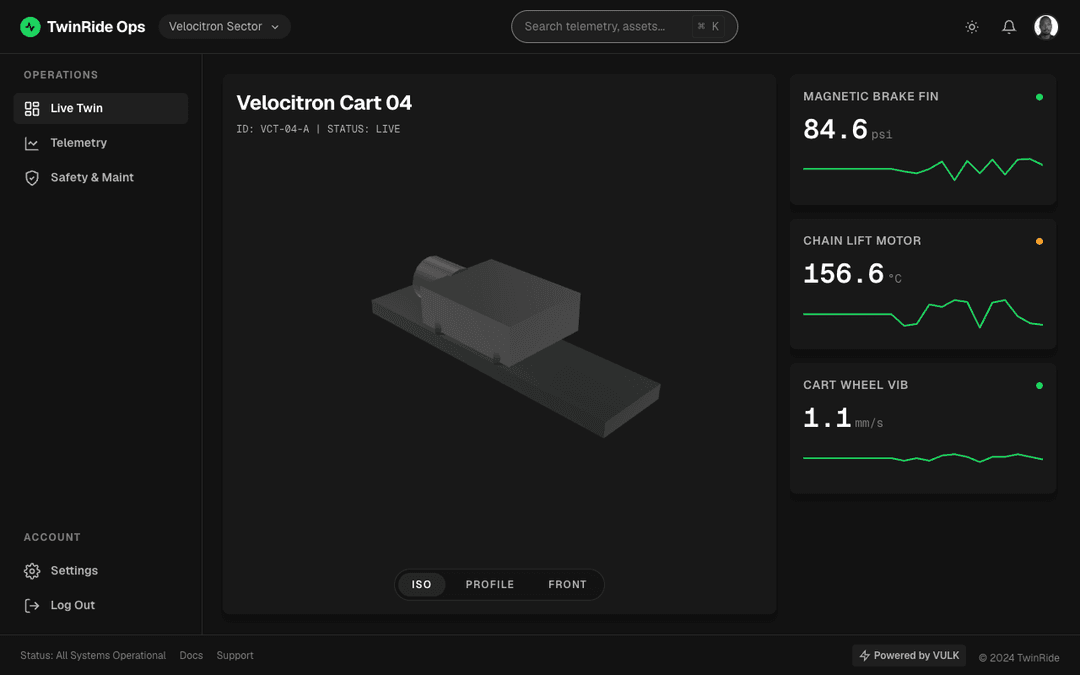Click the TwinRide Ops green pulse logo

tap(30, 27)
